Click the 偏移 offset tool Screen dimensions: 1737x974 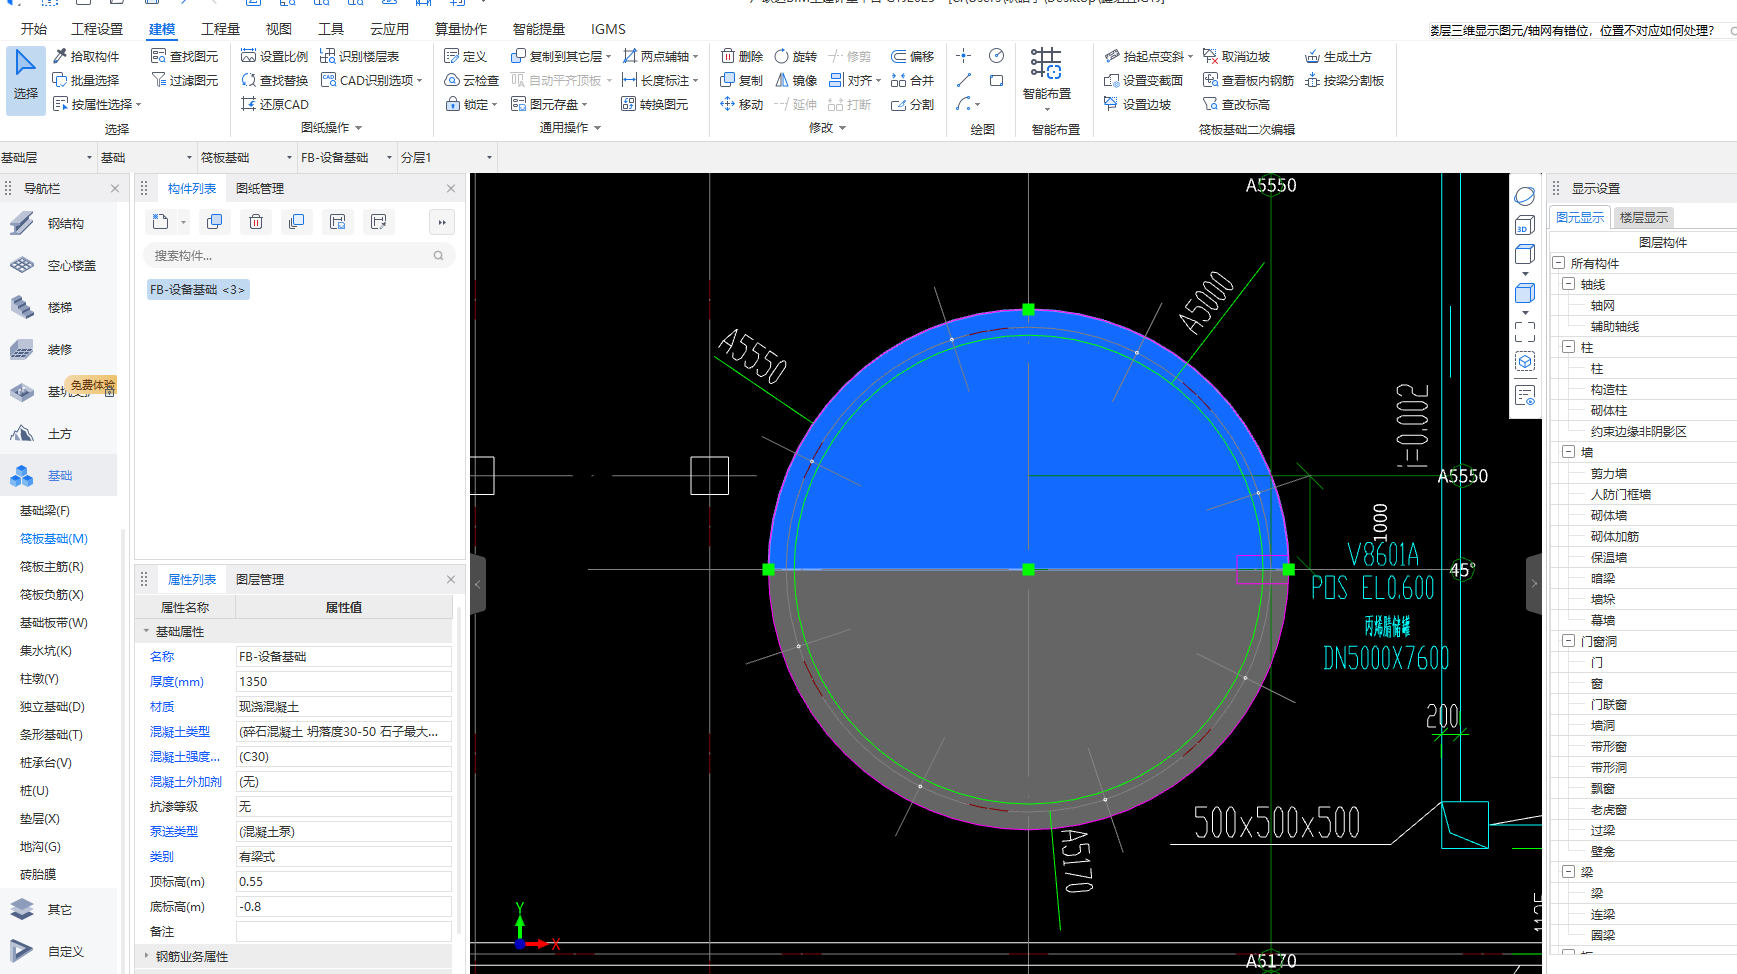(912, 56)
